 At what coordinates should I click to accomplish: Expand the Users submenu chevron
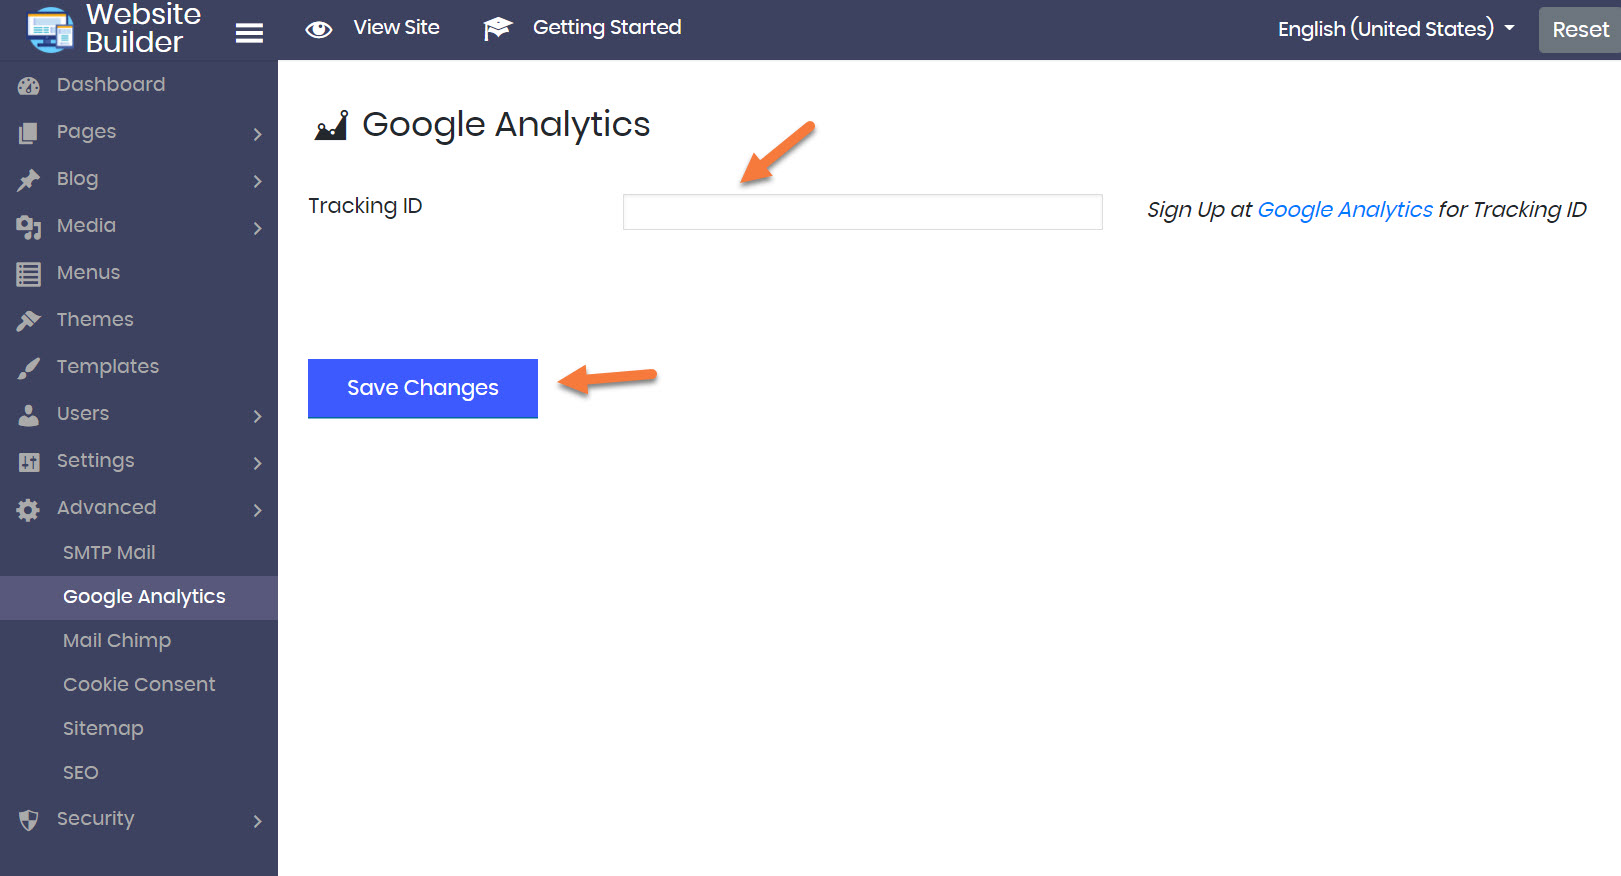point(257,416)
